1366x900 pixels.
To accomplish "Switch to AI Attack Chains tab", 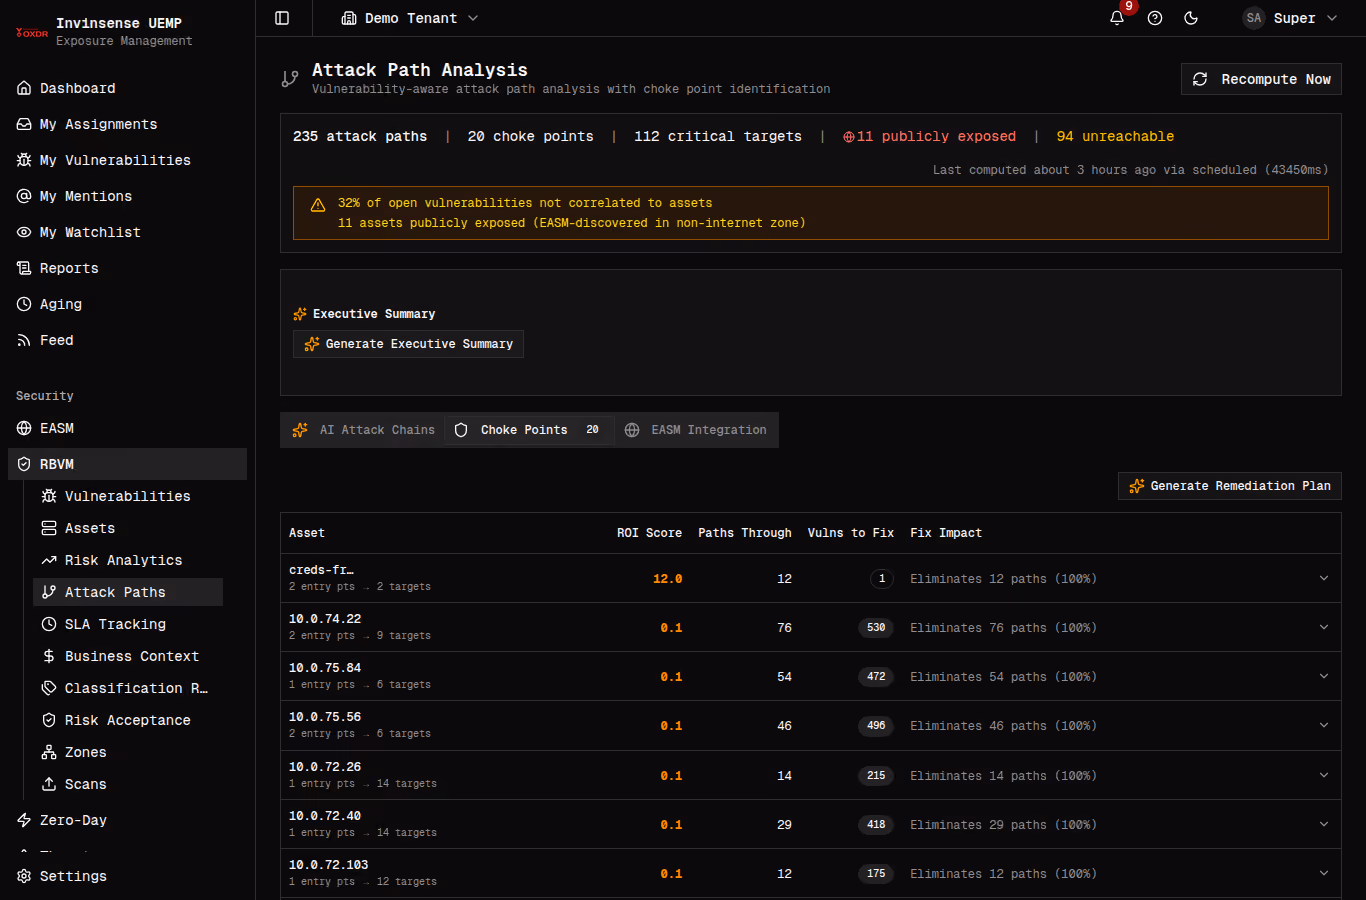I will [x=364, y=430].
